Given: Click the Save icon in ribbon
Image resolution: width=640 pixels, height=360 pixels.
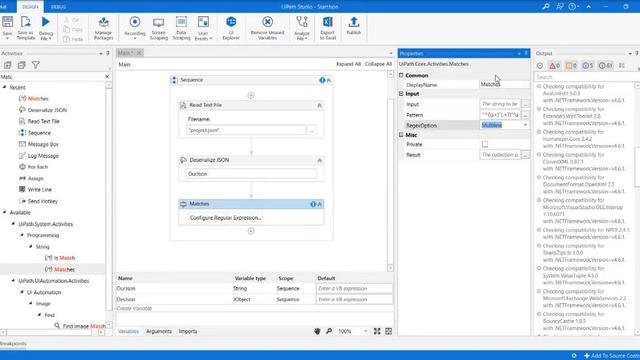Looking at the screenshot, I should pos(8,22).
